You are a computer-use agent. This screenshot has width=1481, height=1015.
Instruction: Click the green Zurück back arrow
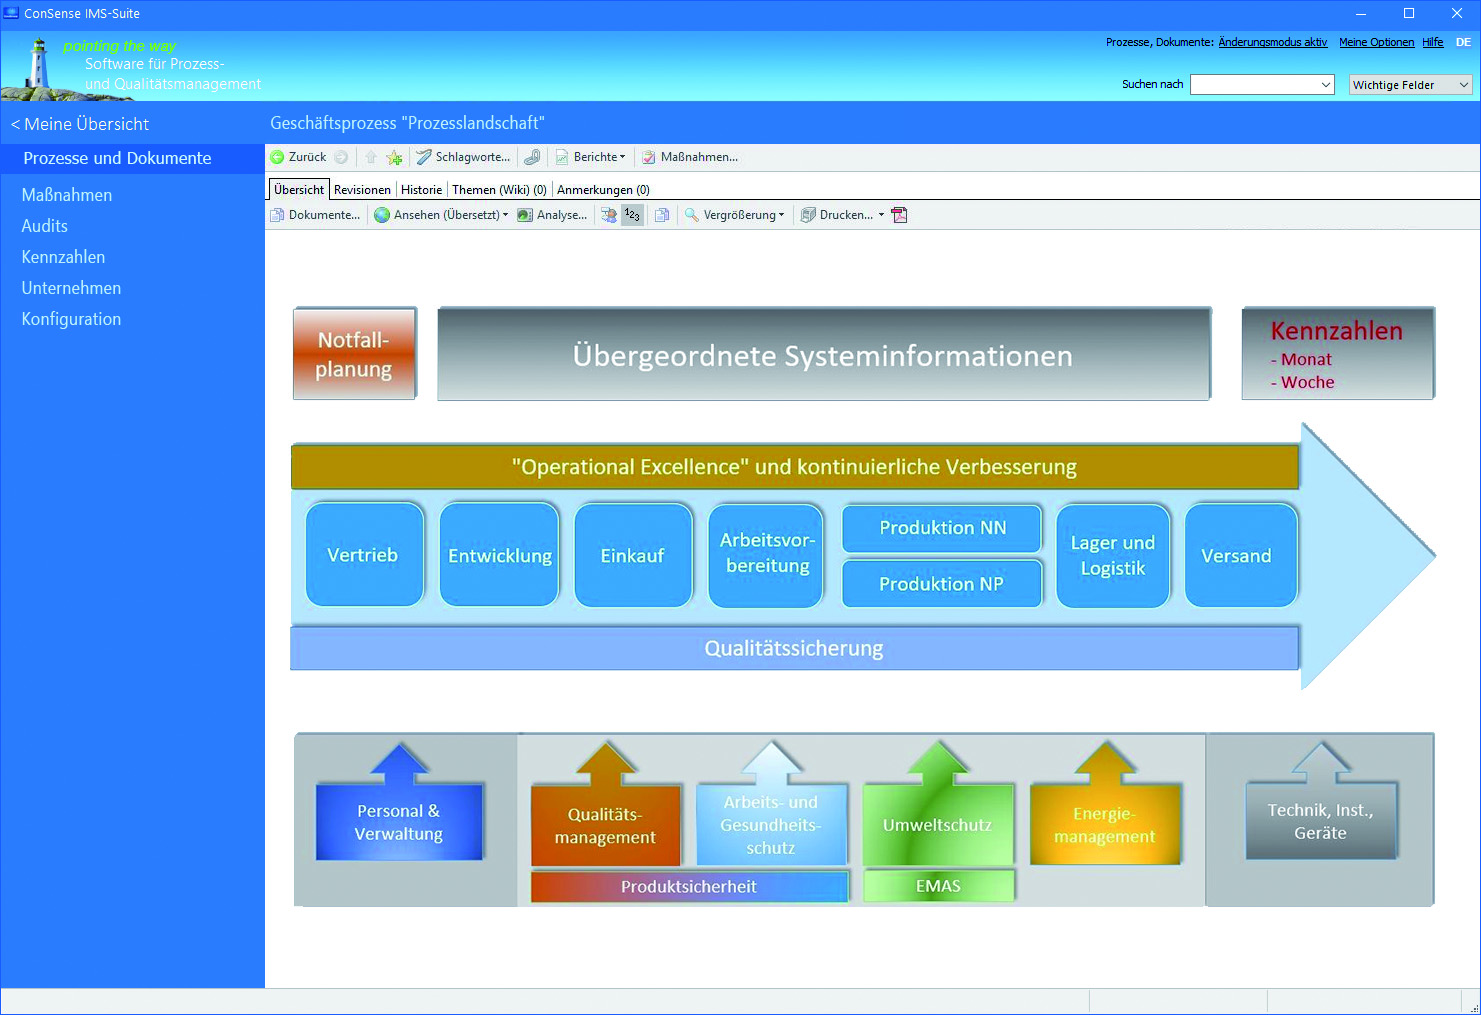[278, 157]
